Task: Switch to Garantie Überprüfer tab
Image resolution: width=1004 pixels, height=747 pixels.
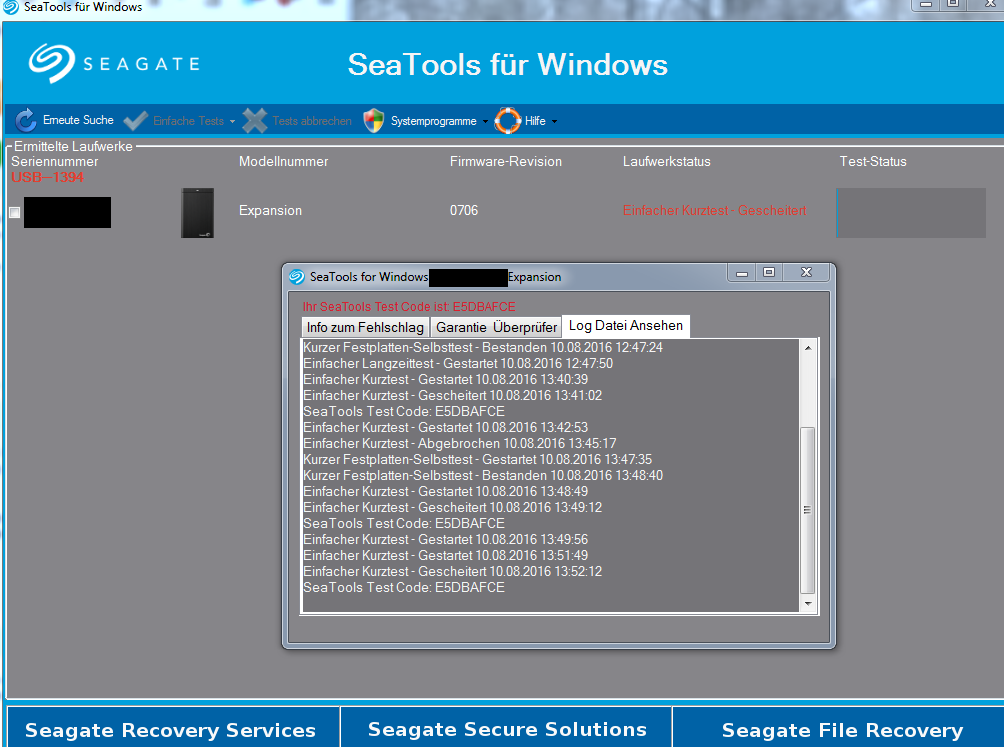Action: [496, 327]
